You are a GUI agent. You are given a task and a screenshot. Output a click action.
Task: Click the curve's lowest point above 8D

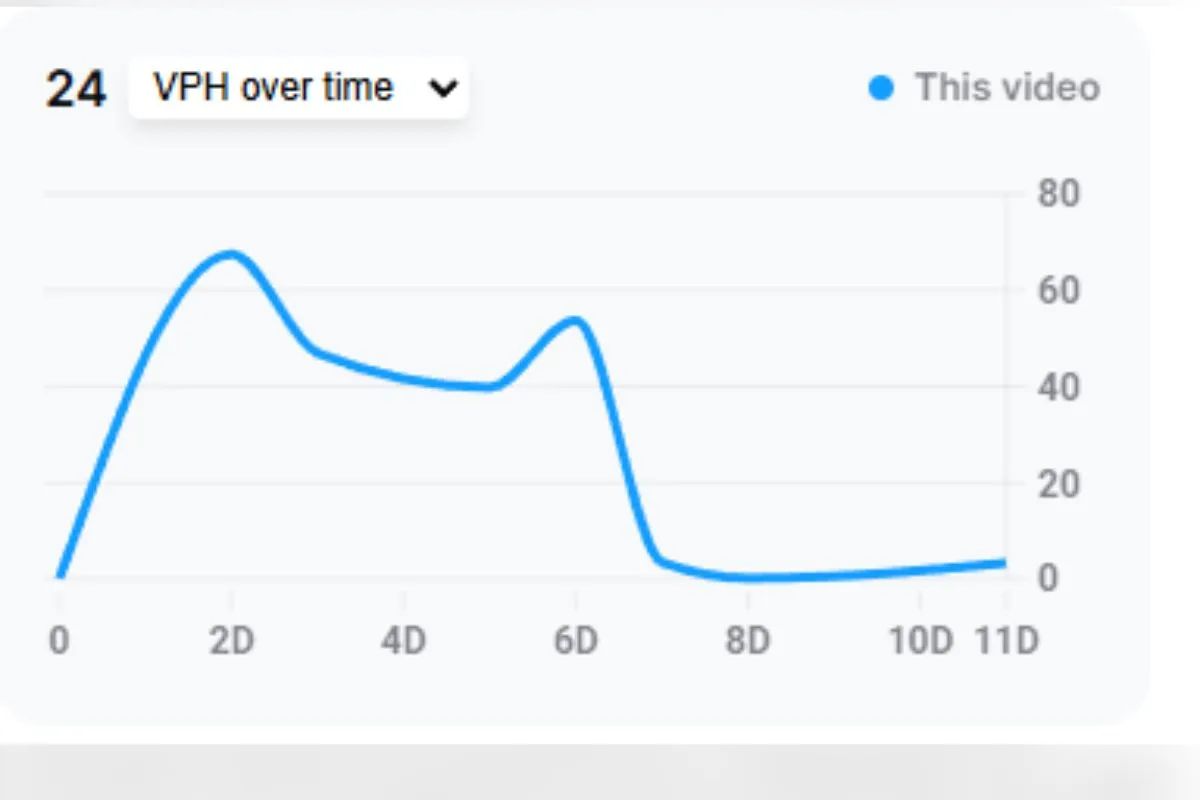click(x=748, y=578)
